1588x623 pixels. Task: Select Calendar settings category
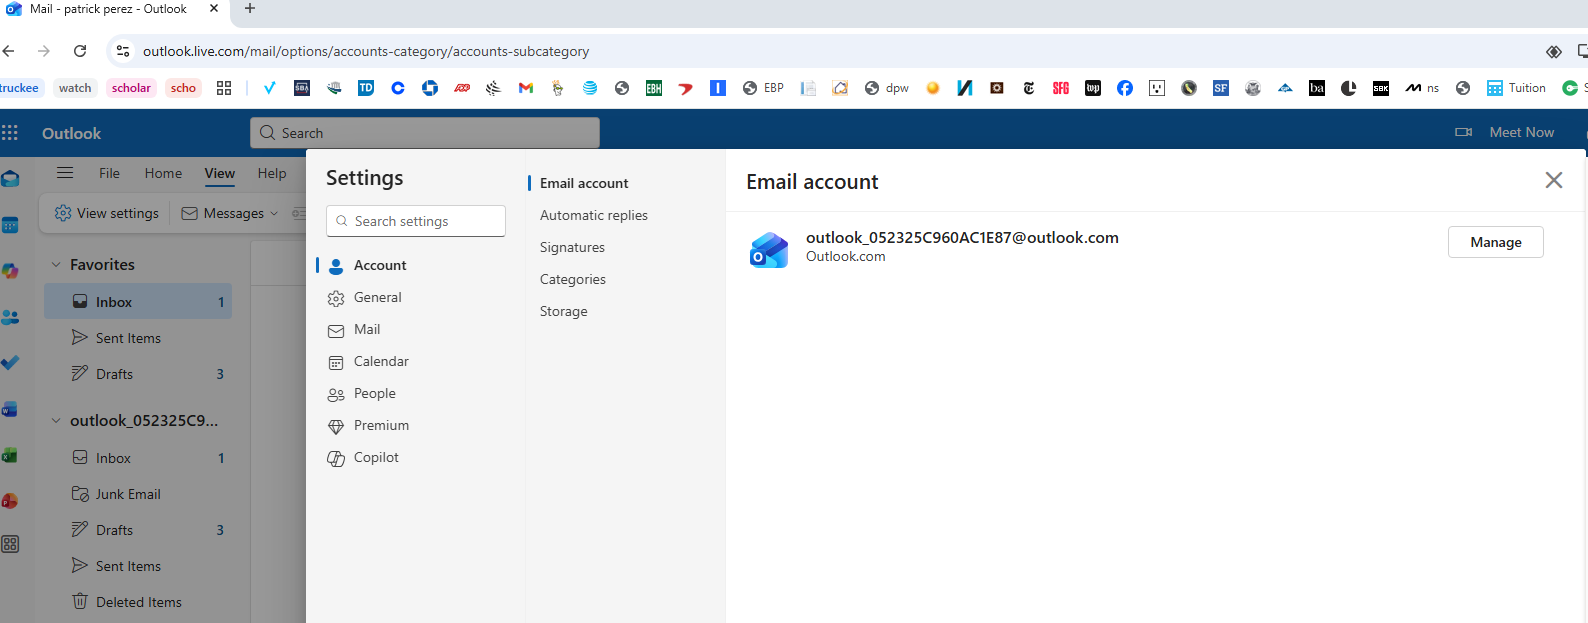click(x=415, y=361)
